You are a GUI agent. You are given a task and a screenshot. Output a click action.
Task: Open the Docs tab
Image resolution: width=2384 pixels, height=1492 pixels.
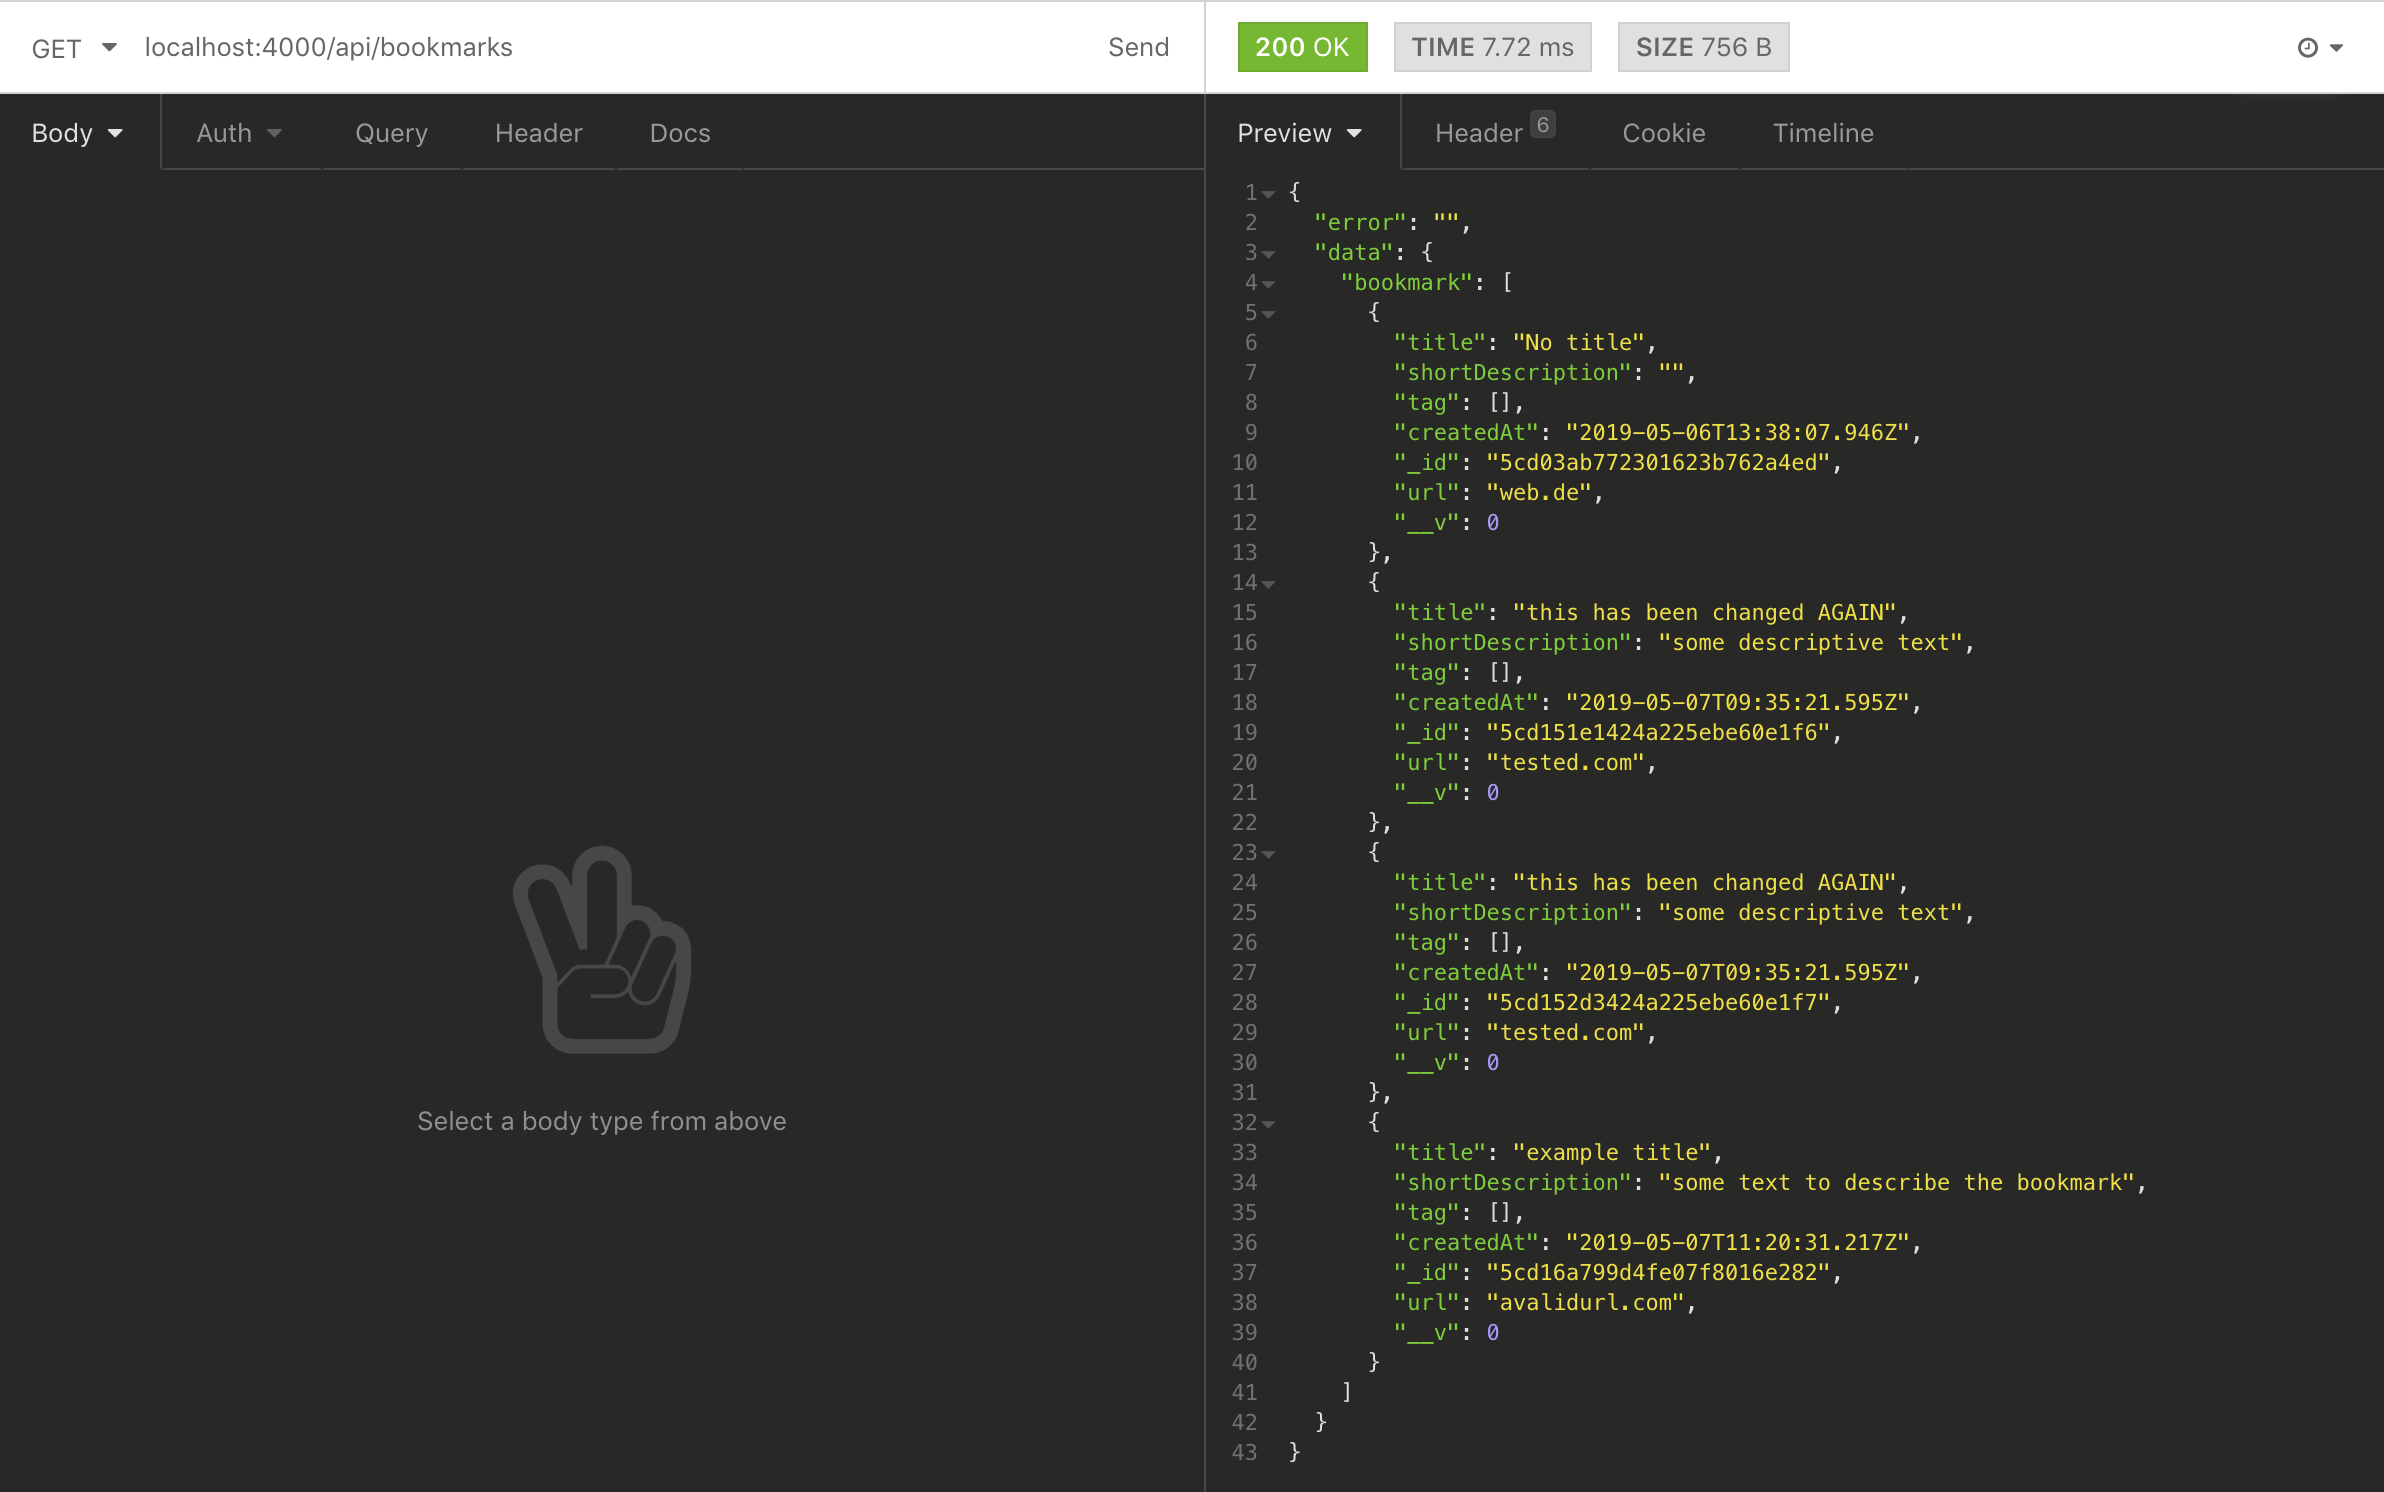tap(679, 132)
